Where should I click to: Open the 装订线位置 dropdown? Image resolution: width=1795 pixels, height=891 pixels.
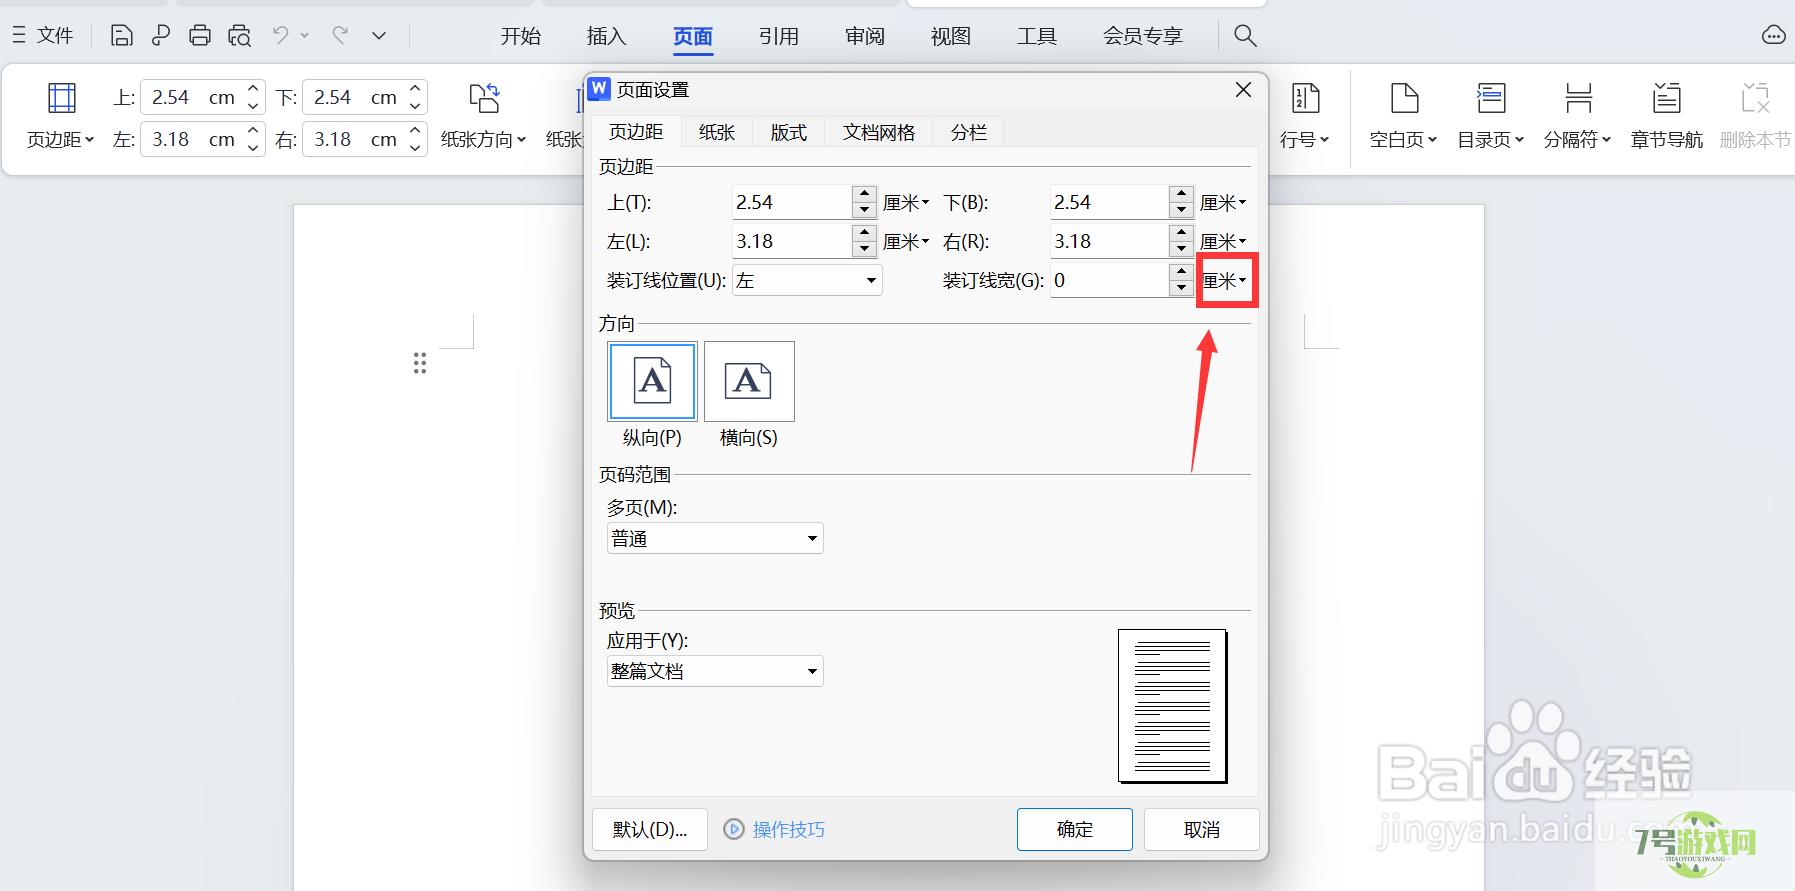807,280
